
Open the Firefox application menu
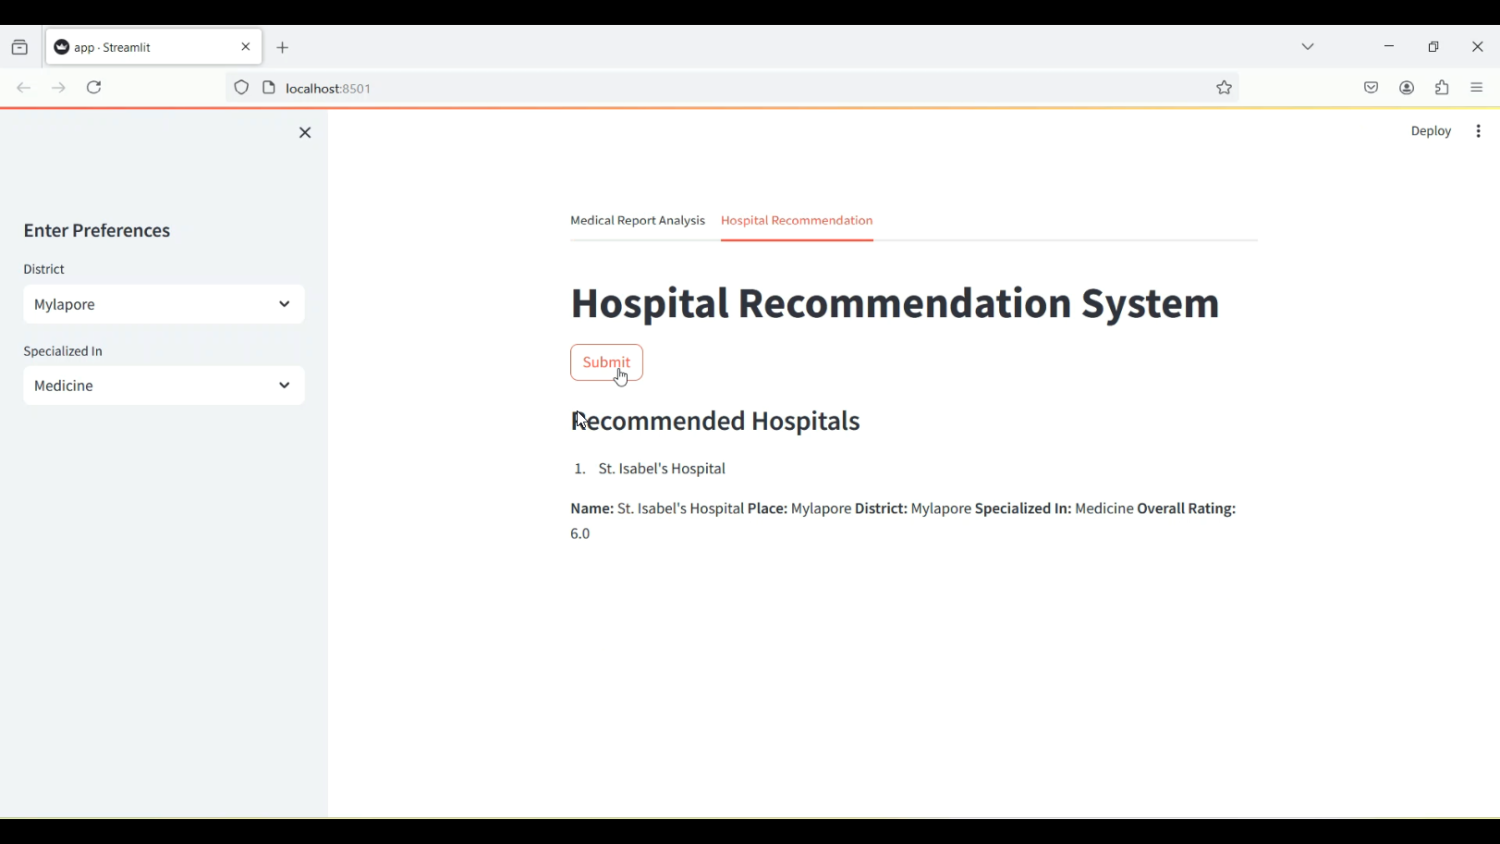1478,88
